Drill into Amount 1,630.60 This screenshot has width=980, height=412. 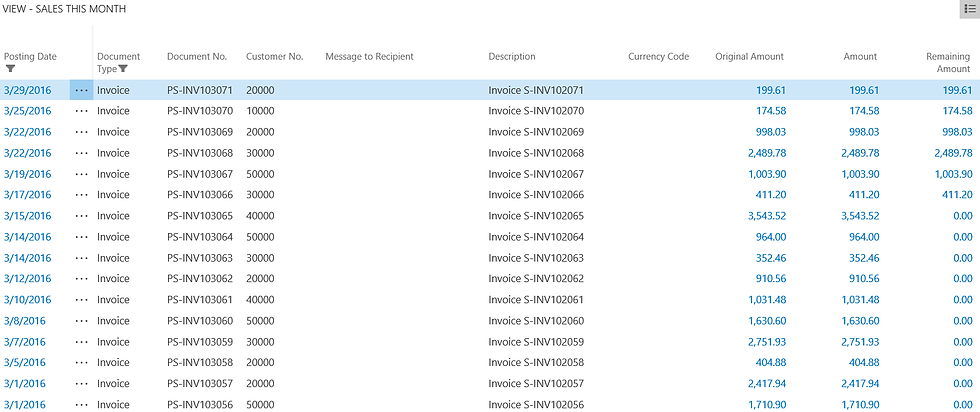click(861, 321)
